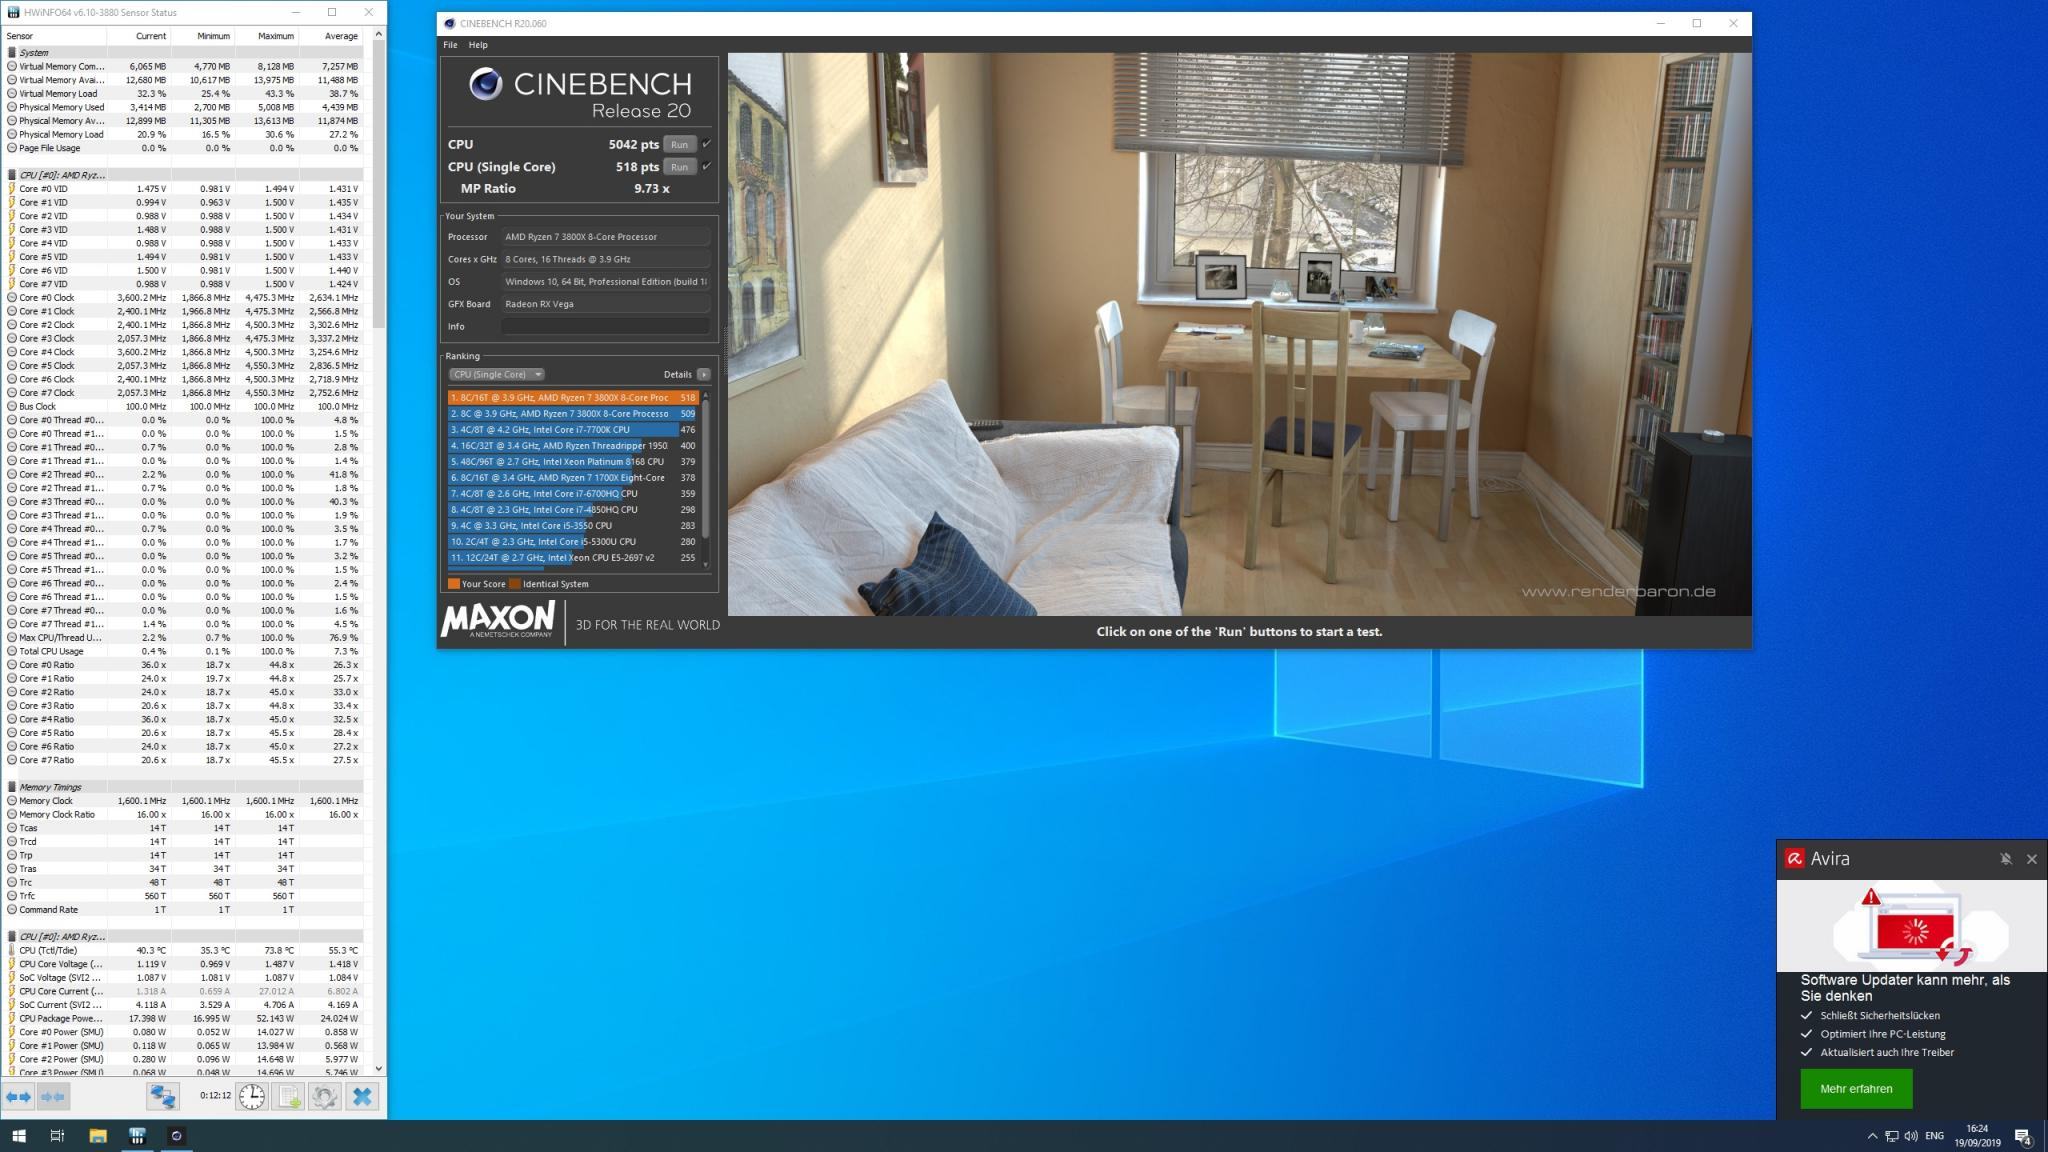This screenshot has width=2048, height=1152.
Task: Collapse the Memory Timings sensor group
Action: tap(12, 787)
